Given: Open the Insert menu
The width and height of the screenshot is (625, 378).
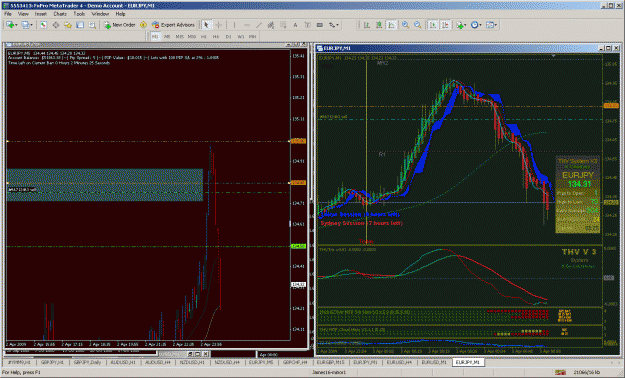Looking at the screenshot, I should (x=40, y=14).
